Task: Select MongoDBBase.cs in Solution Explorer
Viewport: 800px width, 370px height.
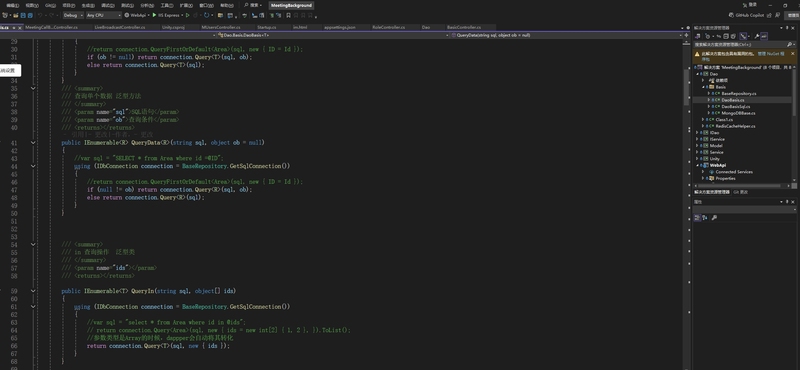Action: coord(738,113)
